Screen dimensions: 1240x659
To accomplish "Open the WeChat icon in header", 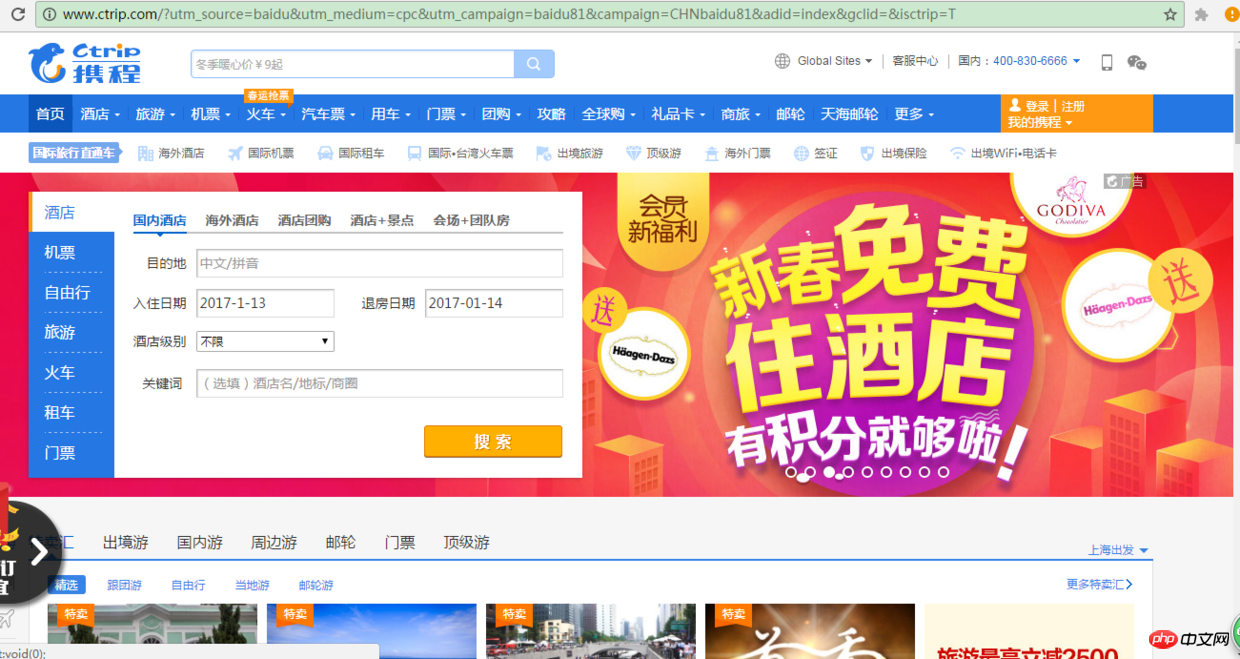I will [1137, 62].
